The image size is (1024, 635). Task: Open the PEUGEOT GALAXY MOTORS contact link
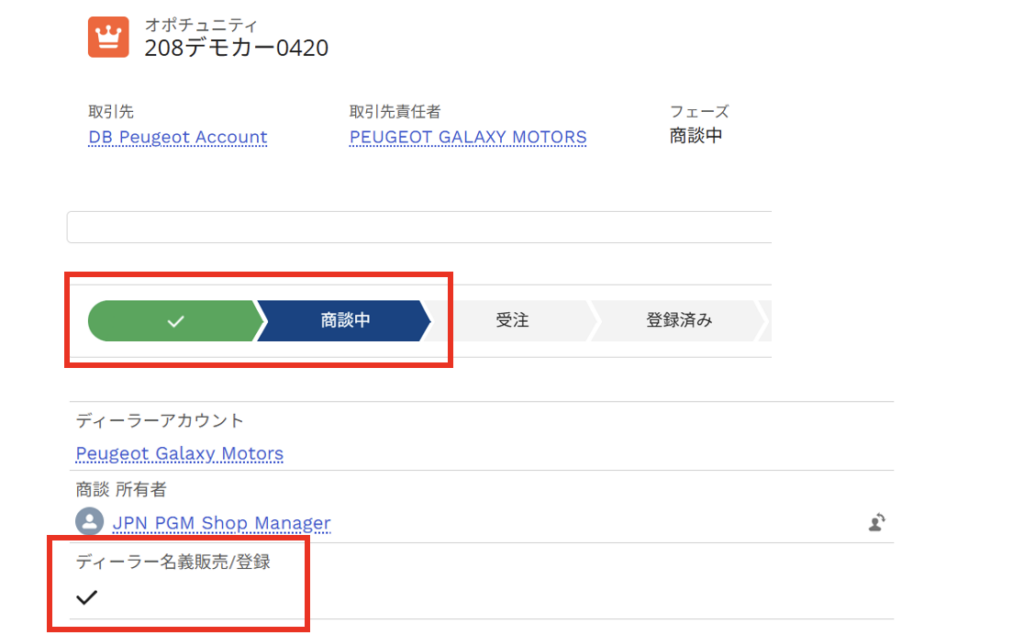coord(468,137)
